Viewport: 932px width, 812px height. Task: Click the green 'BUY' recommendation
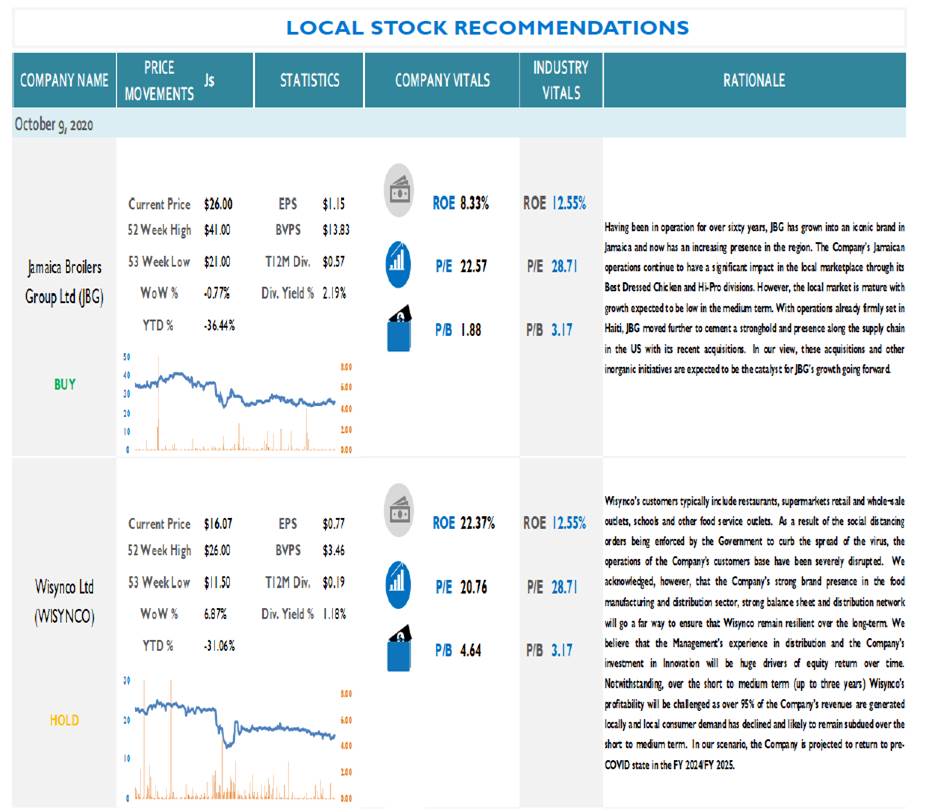tap(65, 385)
